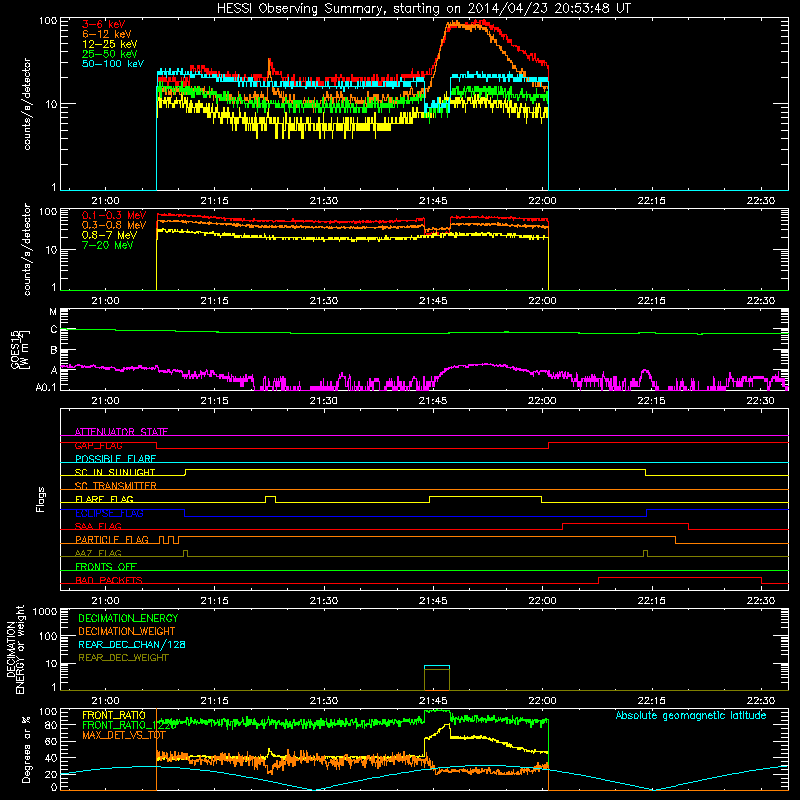Click the HESSI Observing Summary title text
Viewport: 800px width, 800px height.
point(423,9)
